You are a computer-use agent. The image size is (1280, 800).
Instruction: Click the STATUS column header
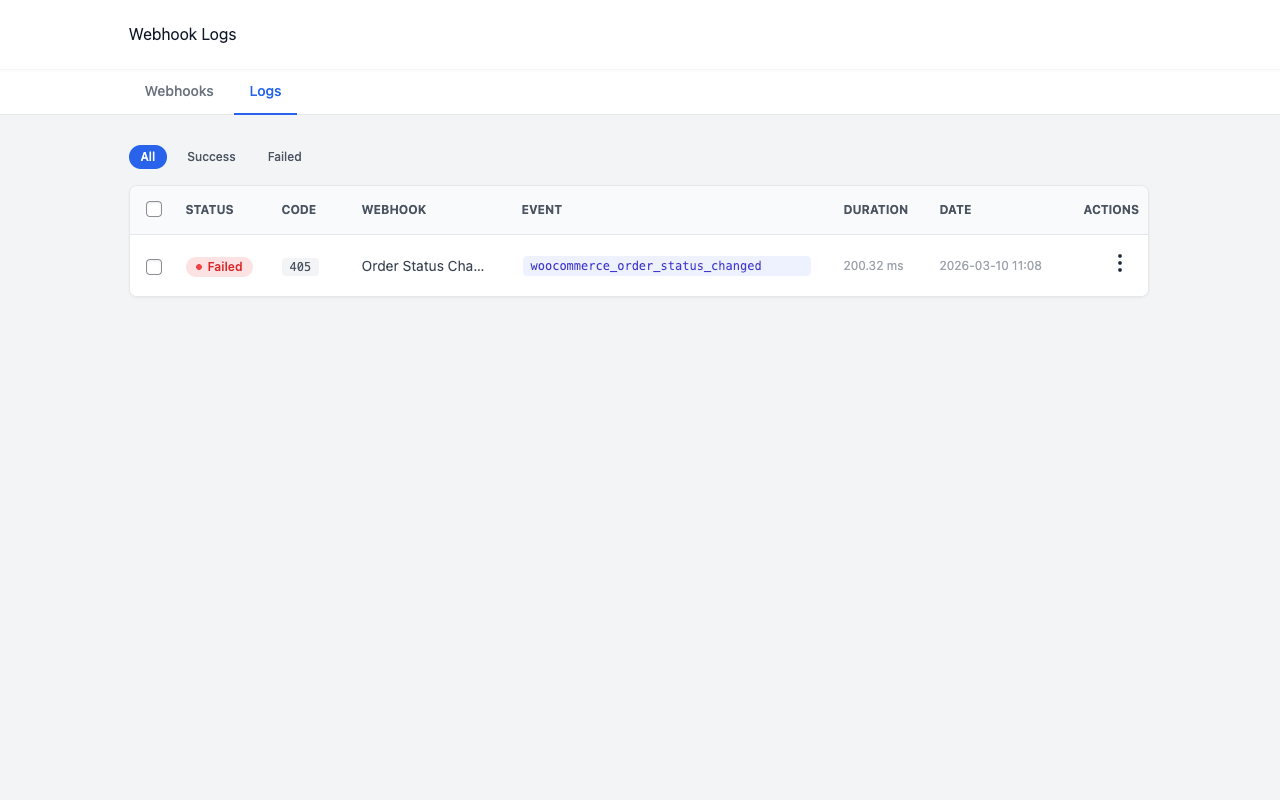pos(210,210)
